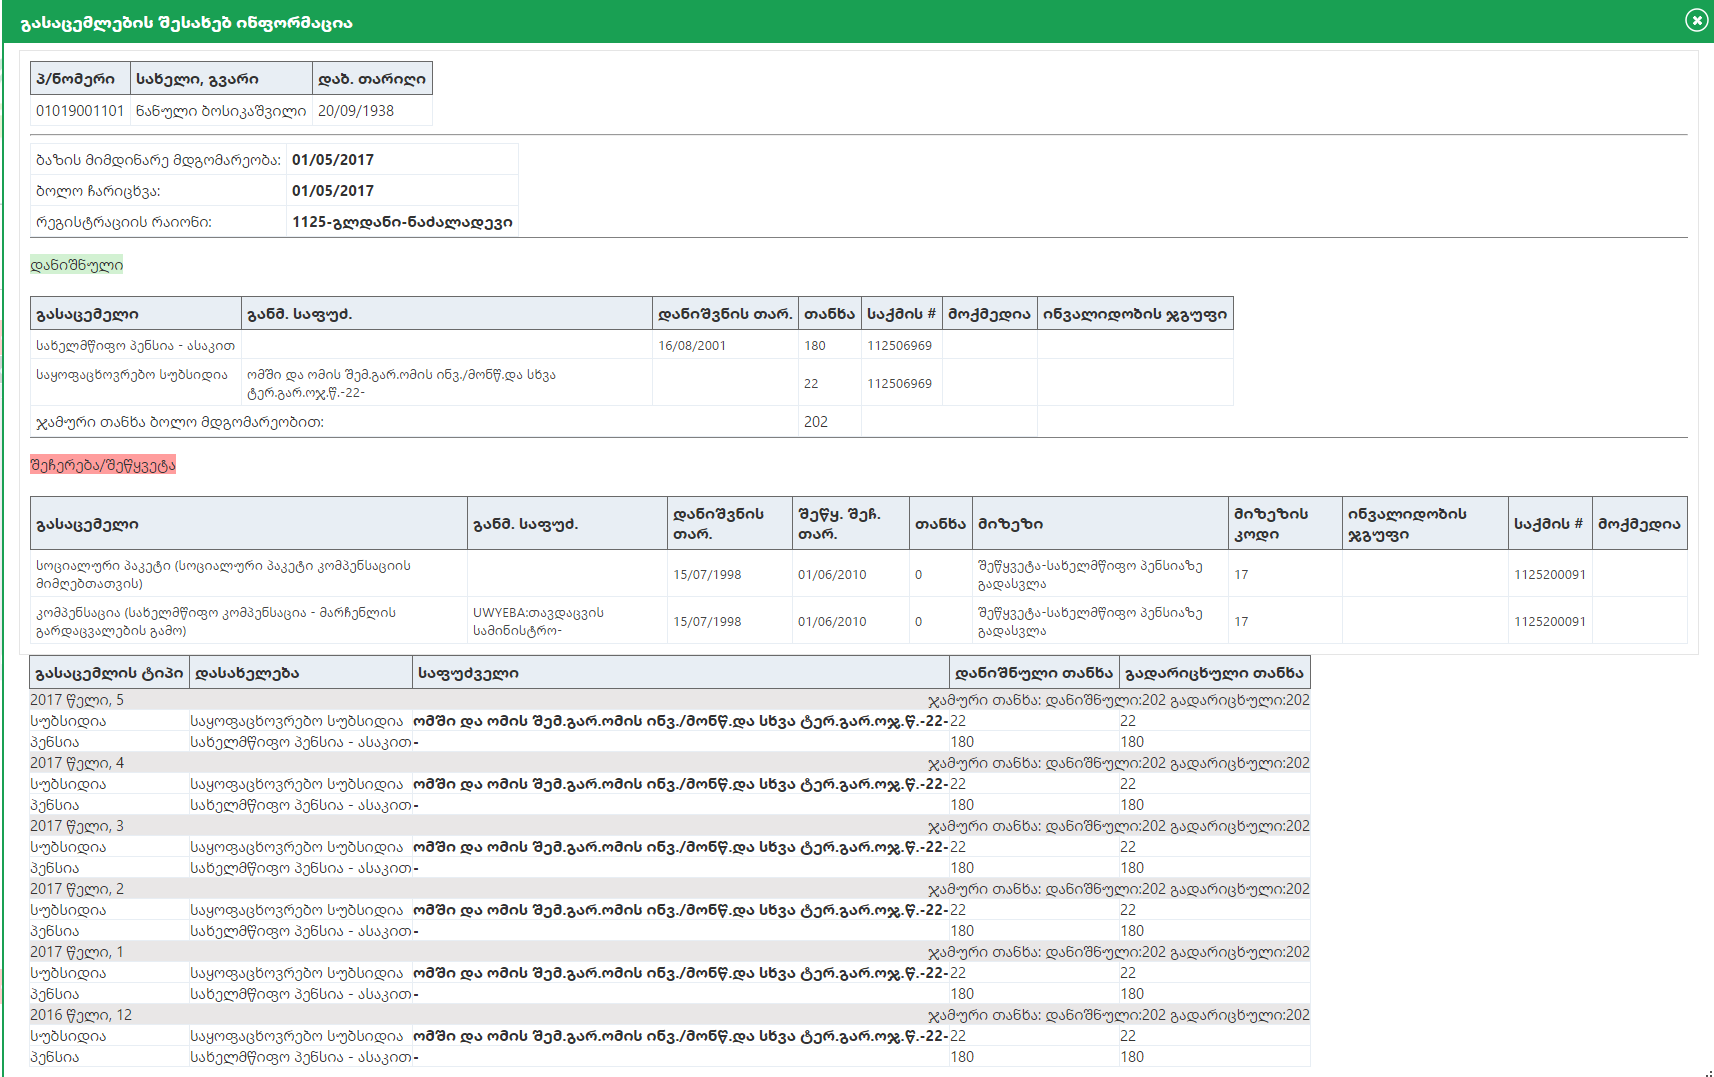Viewport: 1714px width, 1077px height.
Task: Click the გასაცემლის ტიპი column header
Action: [x=109, y=673]
